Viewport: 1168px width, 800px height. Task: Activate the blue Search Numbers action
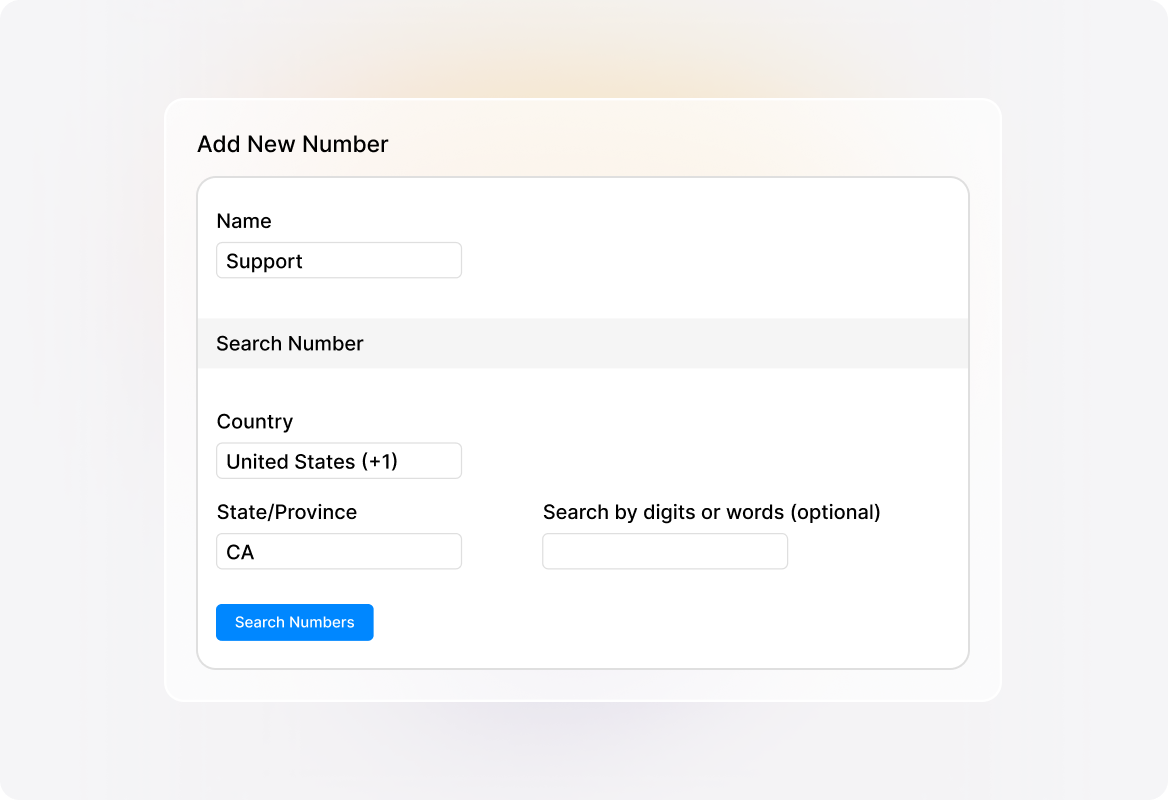(x=294, y=622)
